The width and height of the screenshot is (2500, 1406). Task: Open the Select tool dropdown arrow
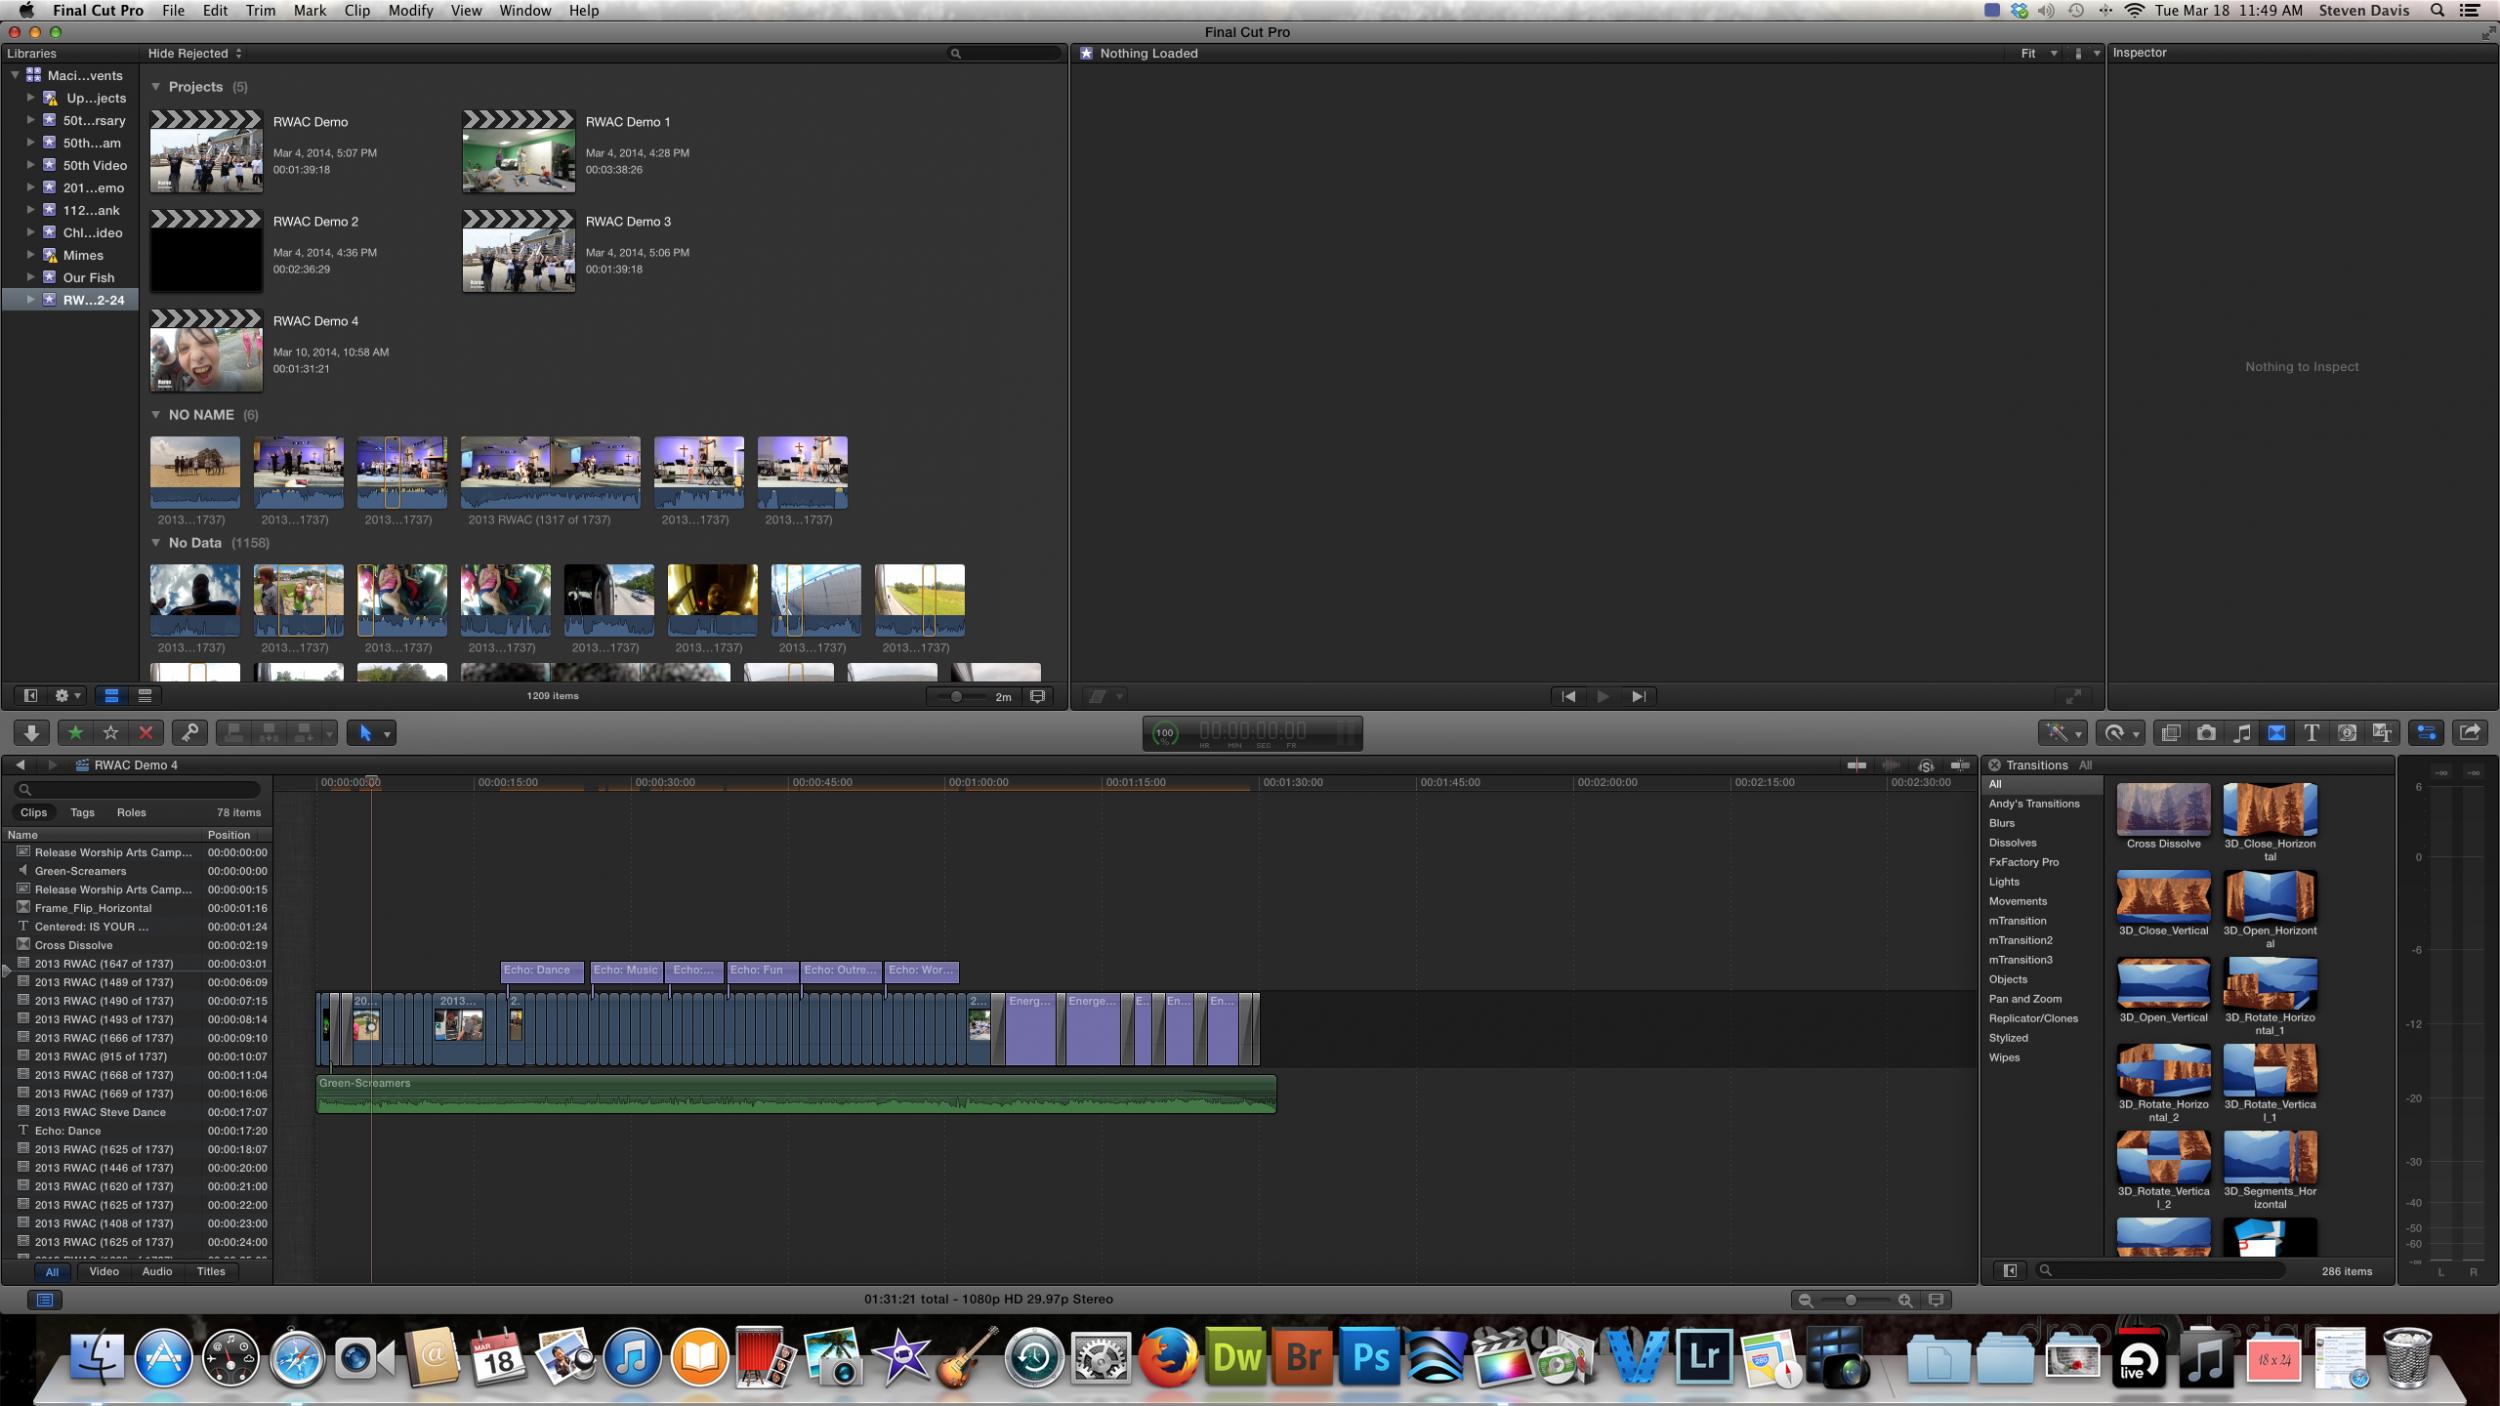[387, 734]
